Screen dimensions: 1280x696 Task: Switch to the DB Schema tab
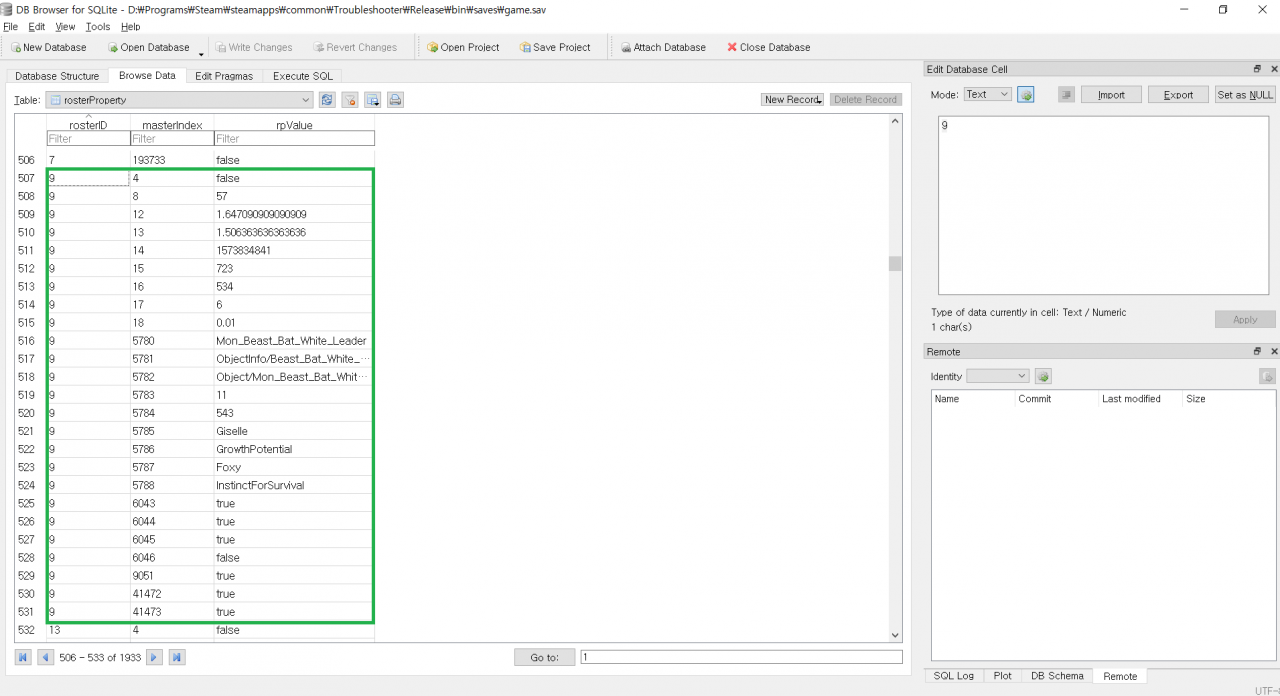(x=1057, y=676)
